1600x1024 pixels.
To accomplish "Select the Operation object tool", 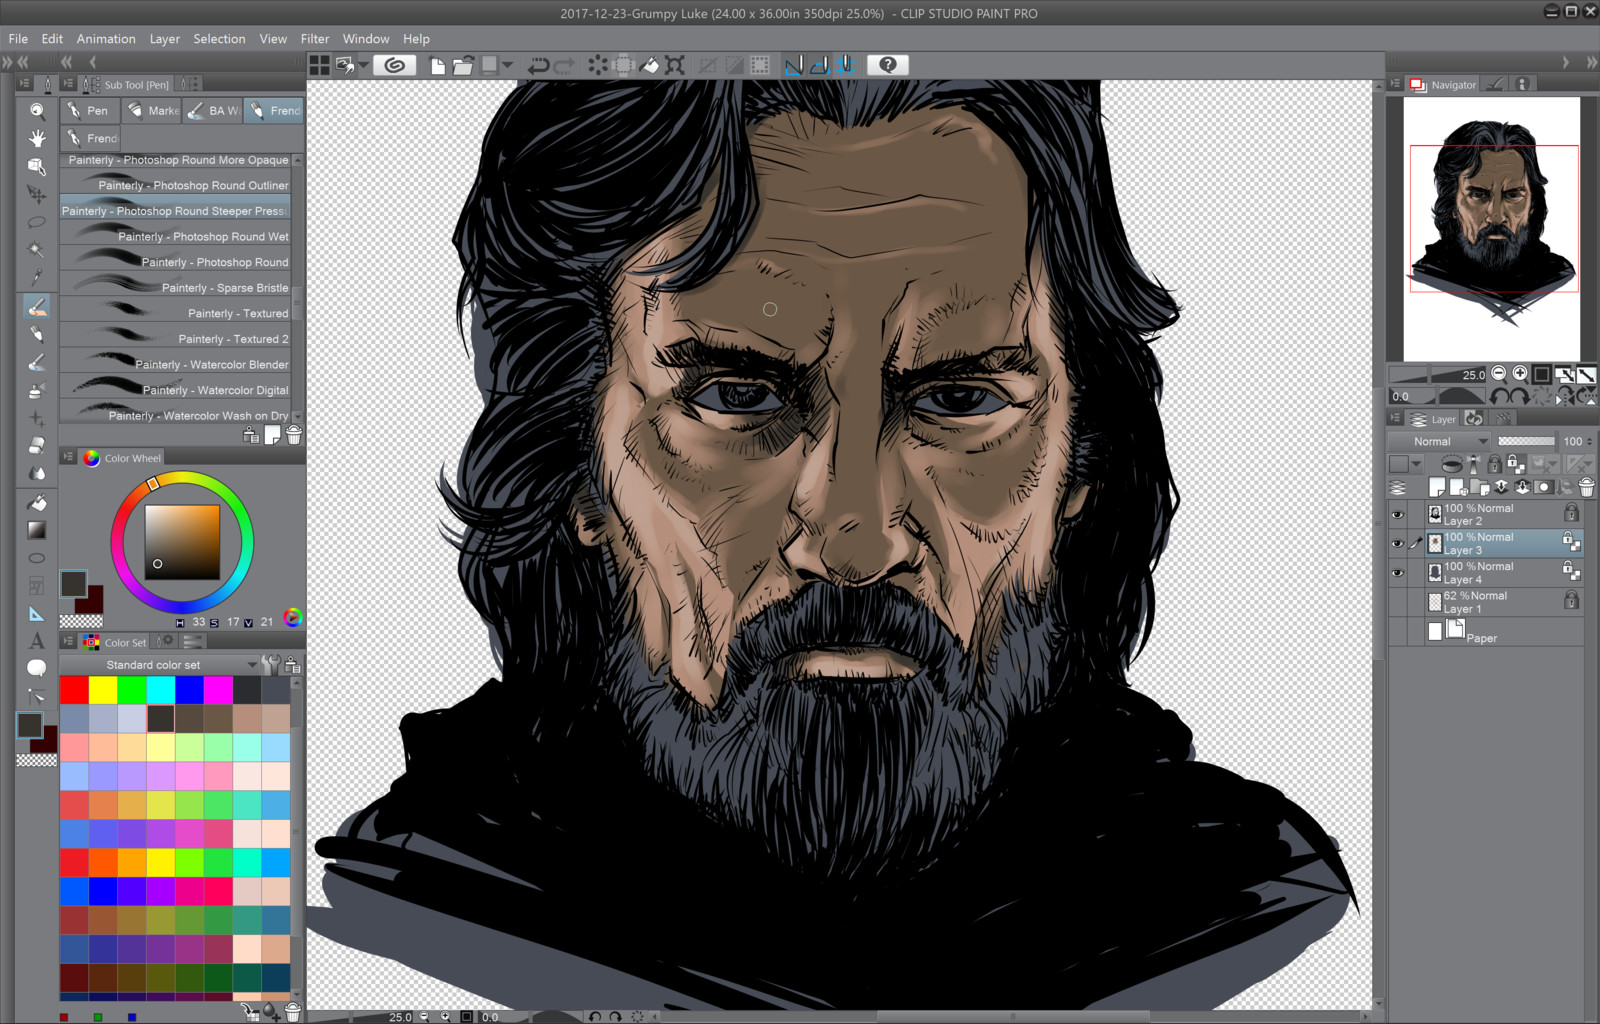I will point(37,166).
